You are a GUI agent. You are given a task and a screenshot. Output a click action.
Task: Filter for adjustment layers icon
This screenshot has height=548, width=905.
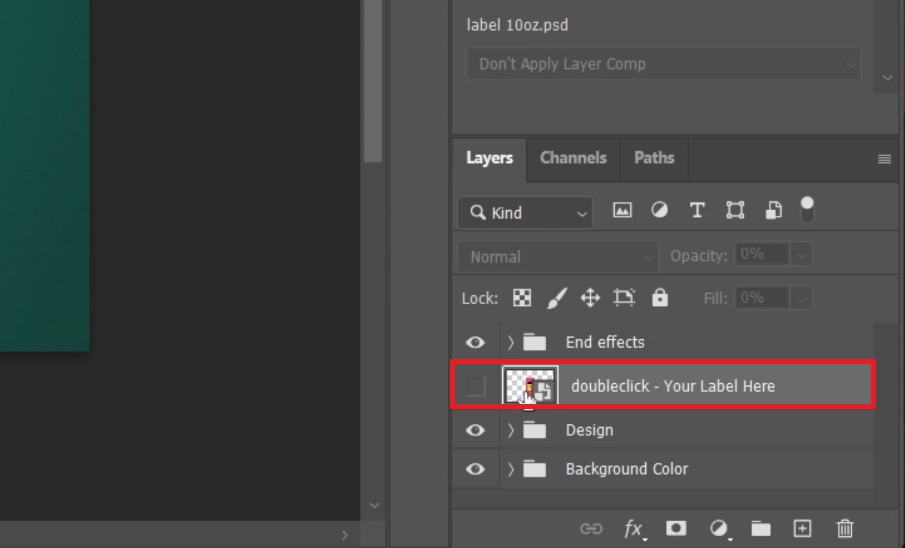(x=659, y=210)
